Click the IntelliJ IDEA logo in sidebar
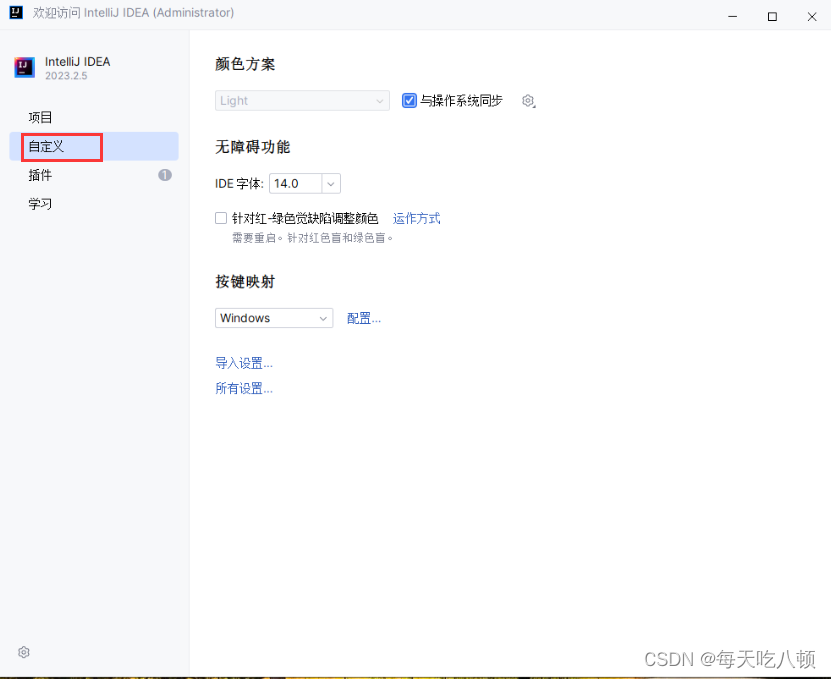This screenshot has width=831, height=679. tap(24, 67)
